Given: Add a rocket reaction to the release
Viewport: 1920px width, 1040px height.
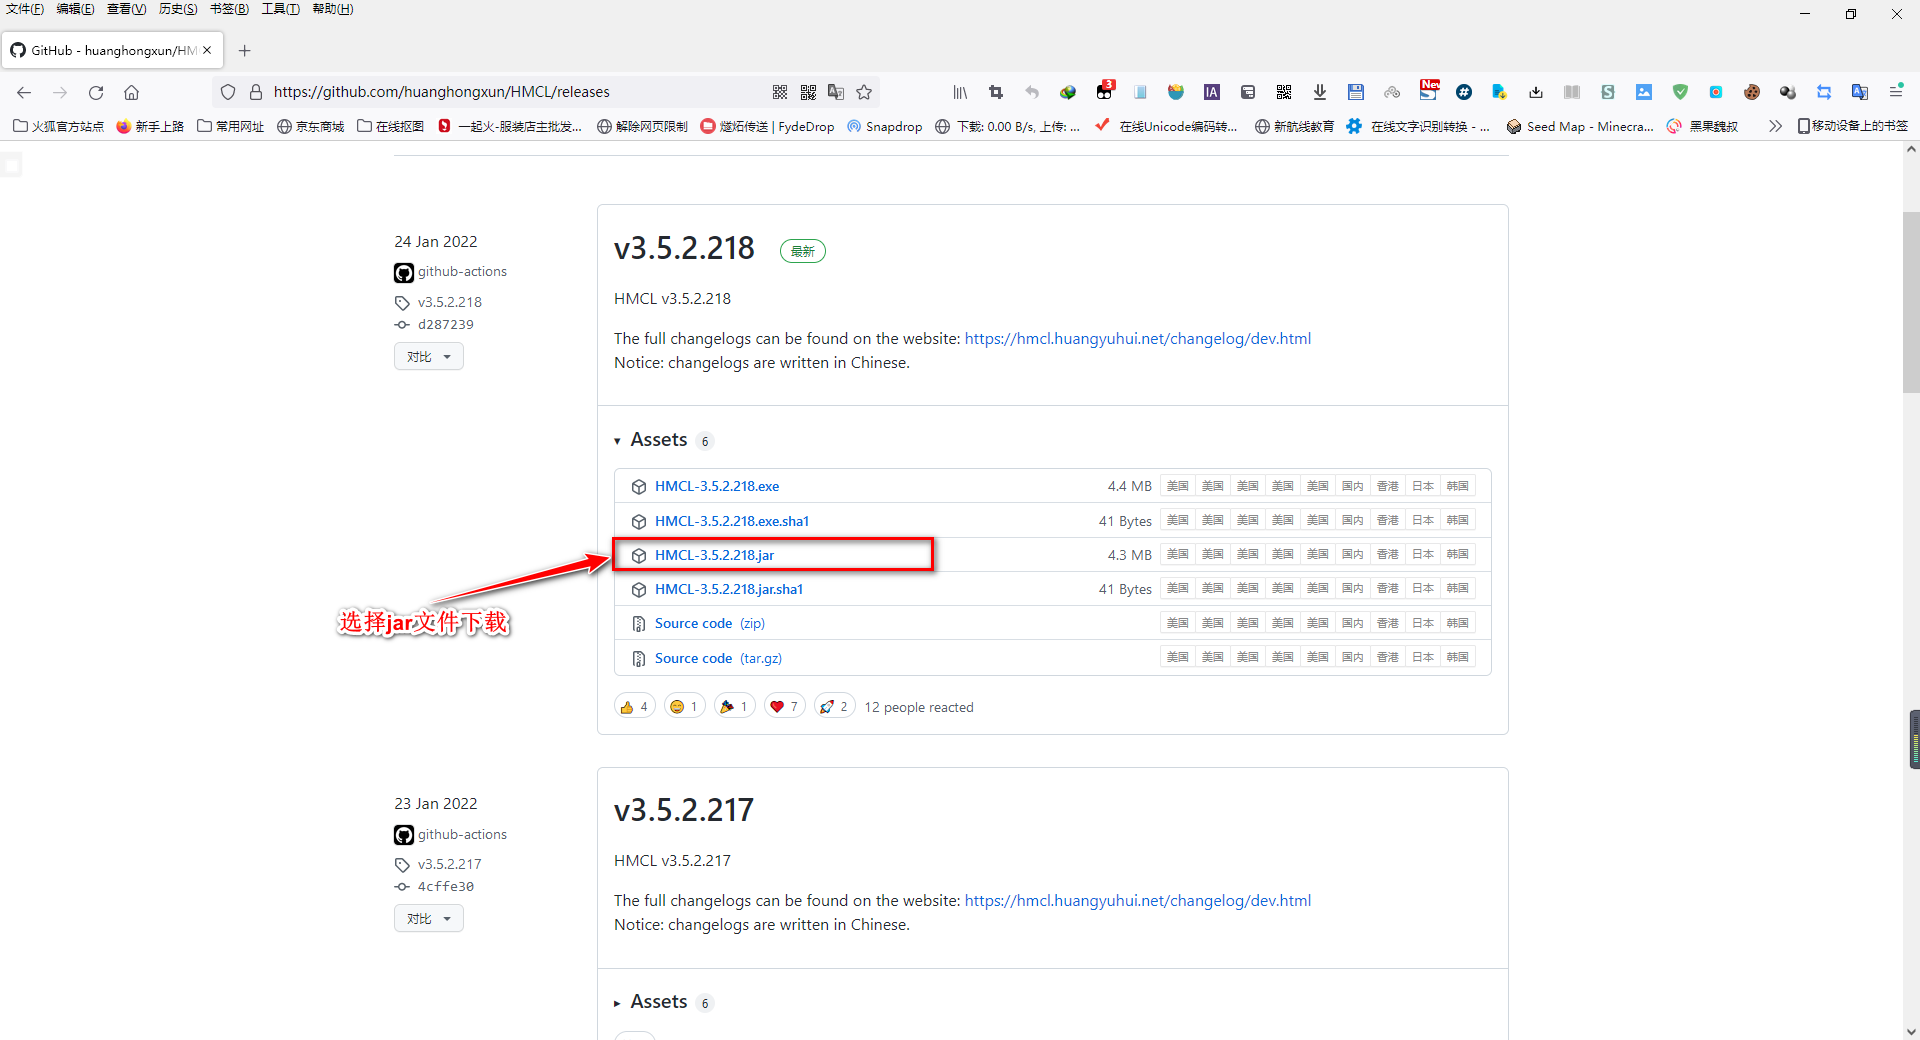Looking at the screenshot, I should point(835,707).
